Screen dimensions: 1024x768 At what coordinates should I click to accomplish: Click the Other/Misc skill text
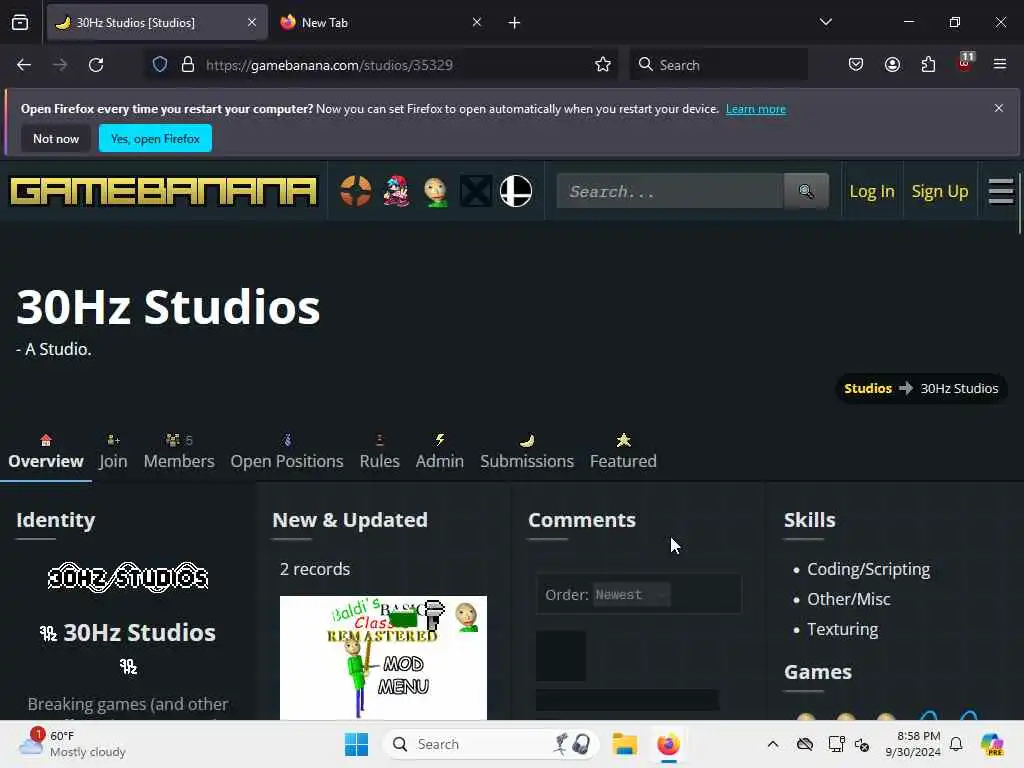(x=848, y=599)
